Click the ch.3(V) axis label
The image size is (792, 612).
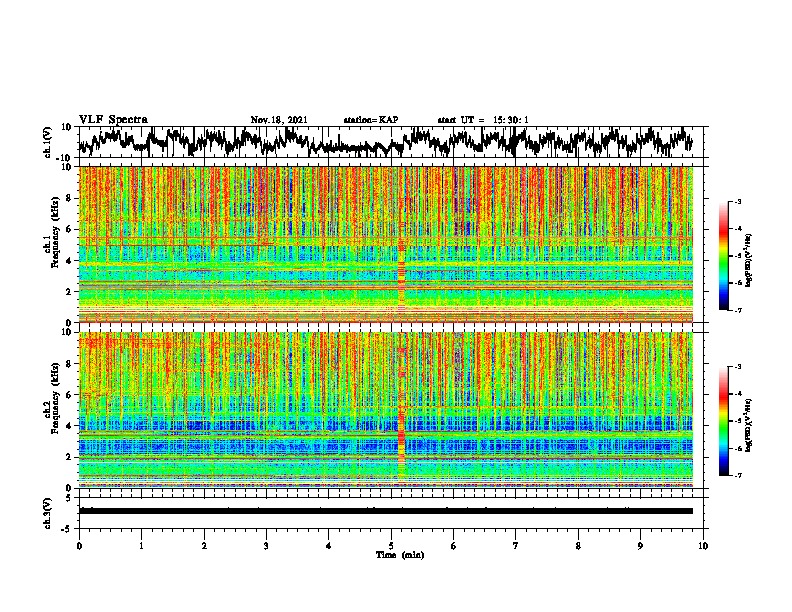(48, 513)
